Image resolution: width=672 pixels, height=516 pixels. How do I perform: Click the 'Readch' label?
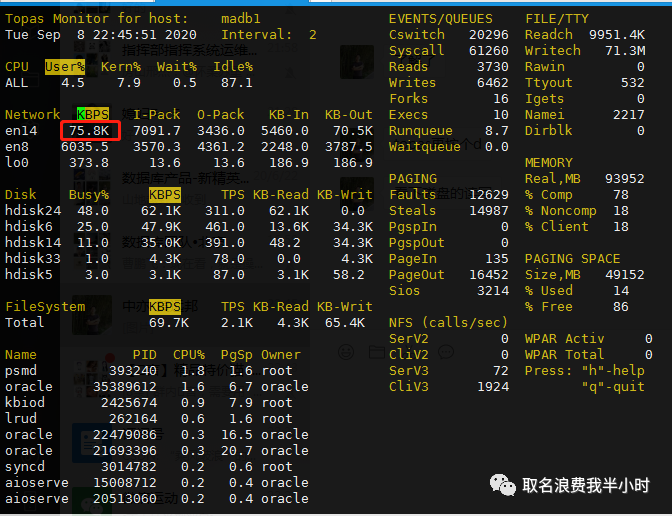(549, 35)
